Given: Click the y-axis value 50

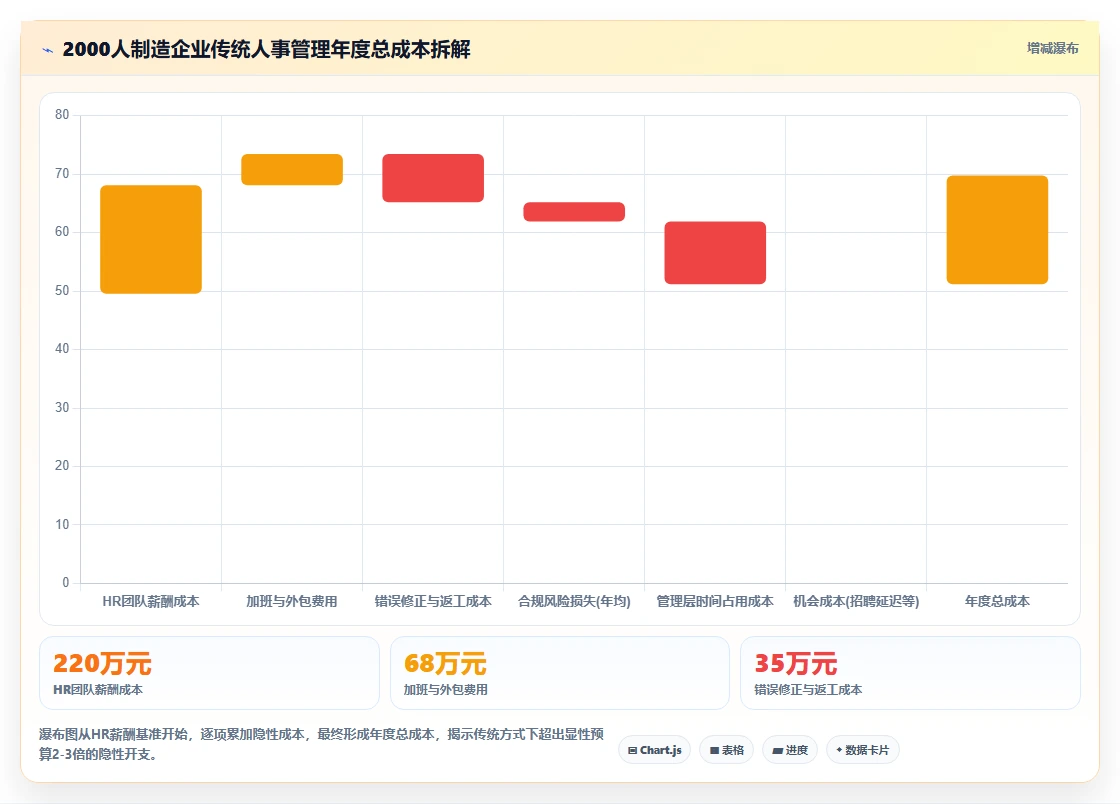Looking at the screenshot, I should tap(62, 291).
